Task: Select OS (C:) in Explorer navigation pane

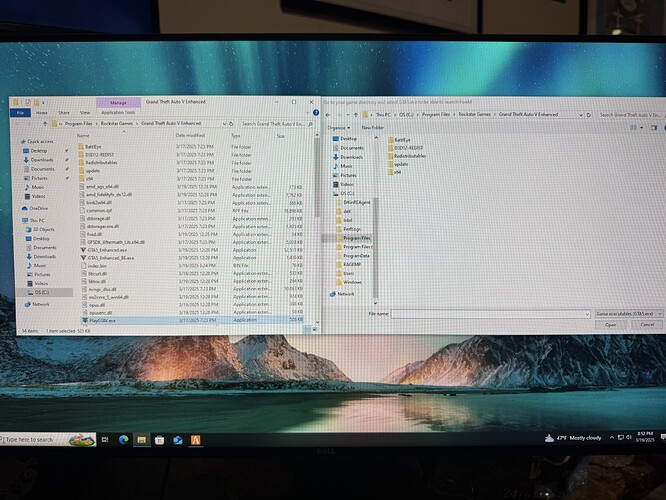Action: click(x=42, y=292)
